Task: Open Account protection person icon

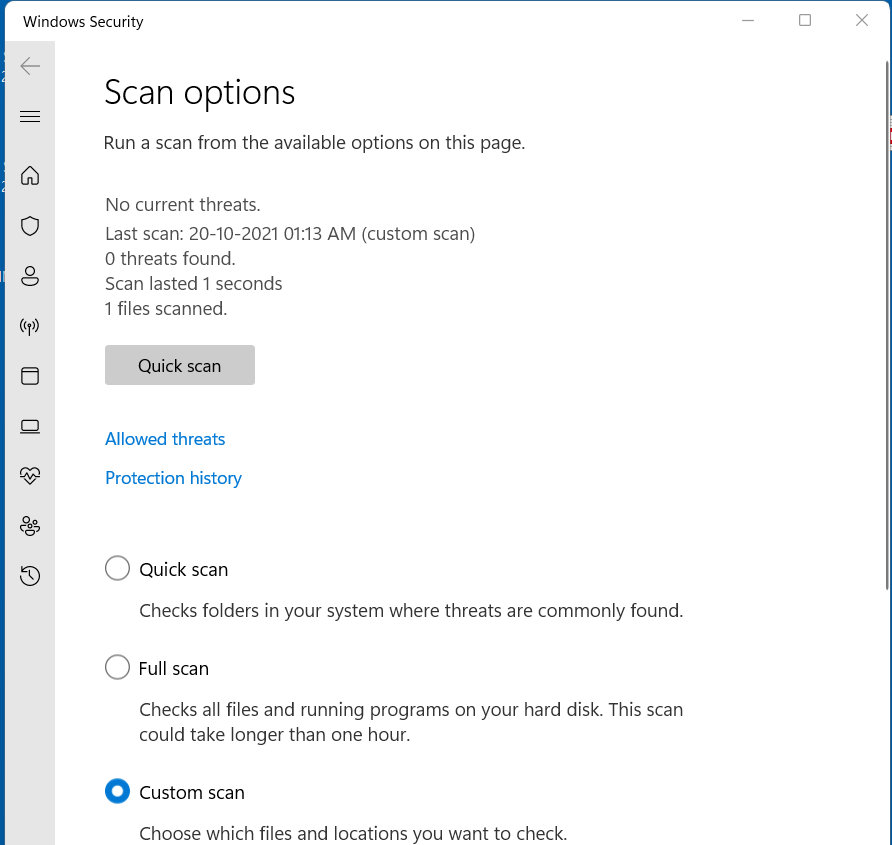Action: [x=30, y=276]
